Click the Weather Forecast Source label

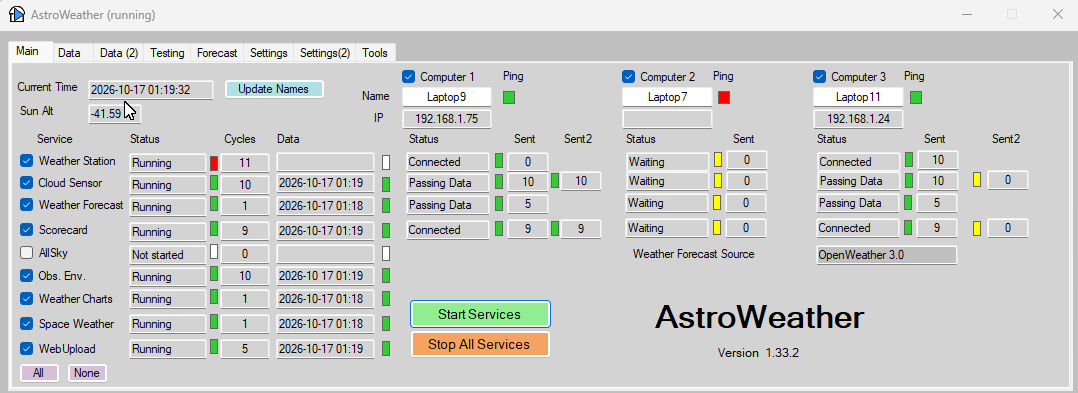click(694, 254)
